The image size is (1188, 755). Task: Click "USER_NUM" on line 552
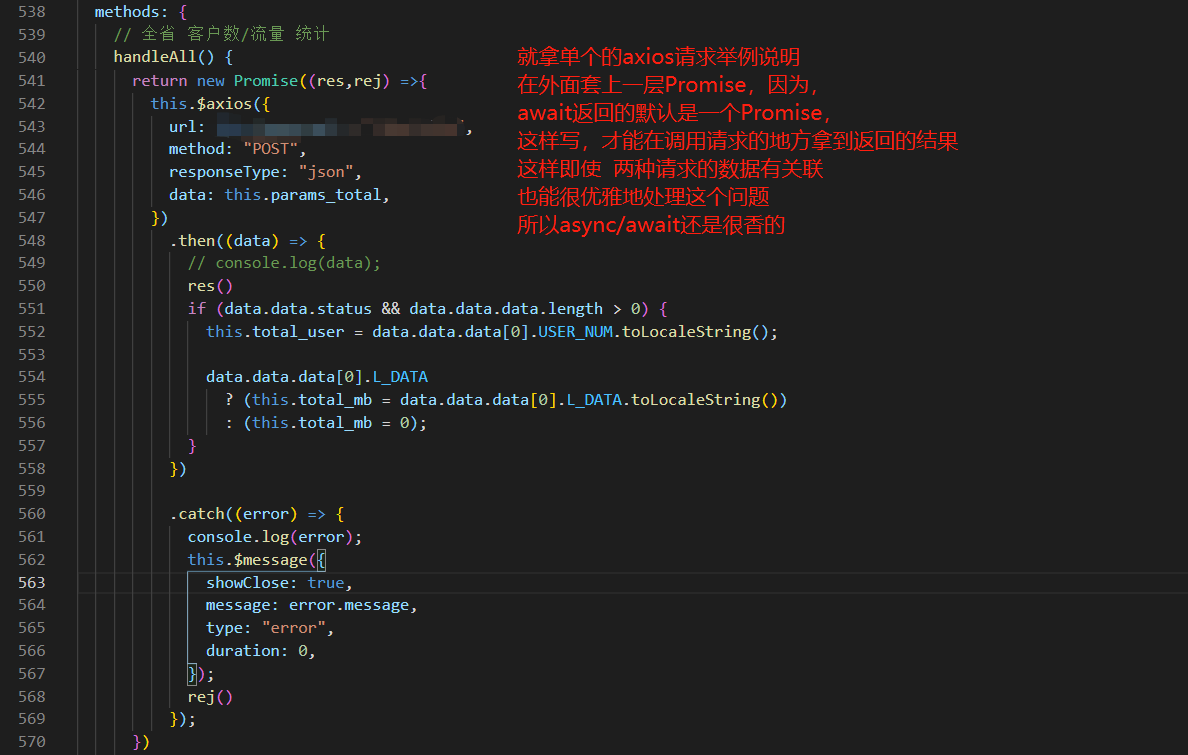(576, 332)
